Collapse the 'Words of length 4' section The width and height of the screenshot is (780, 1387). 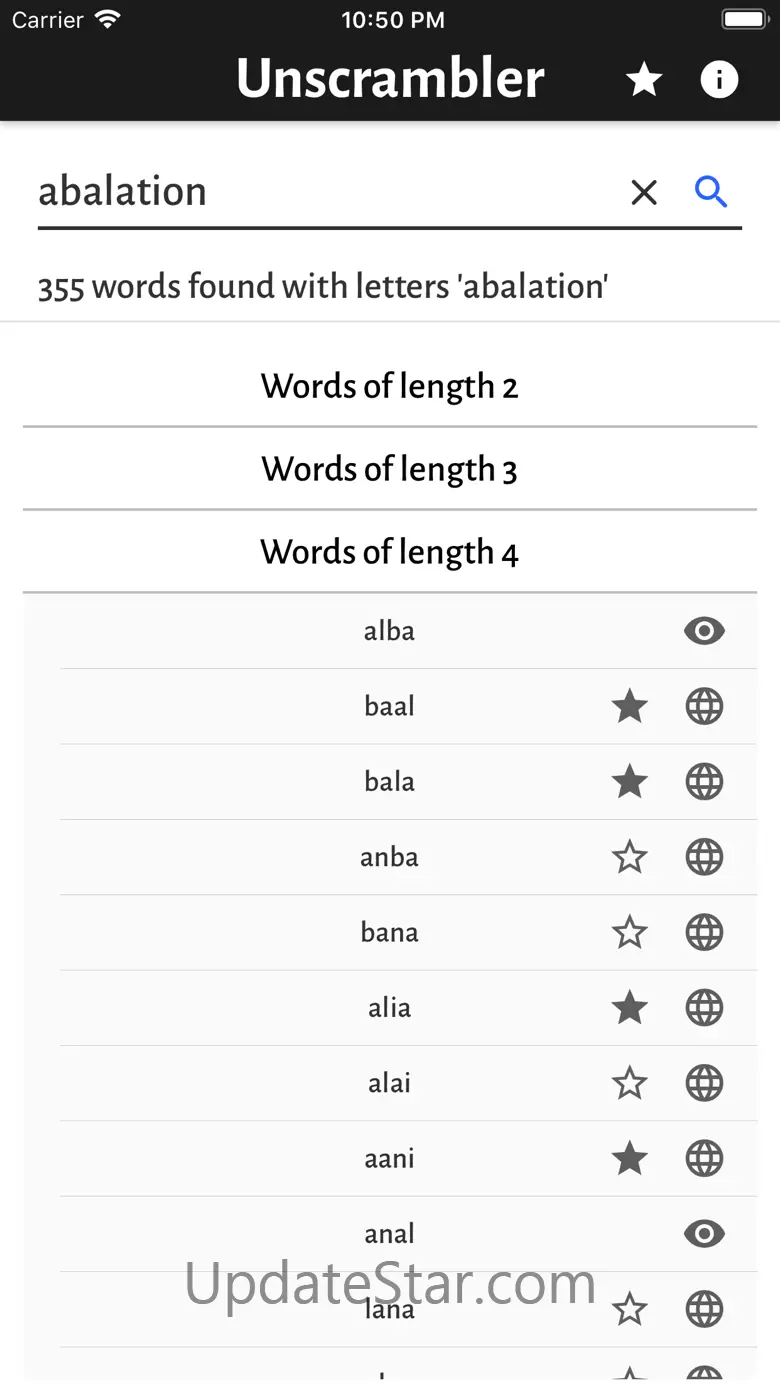coord(390,552)
